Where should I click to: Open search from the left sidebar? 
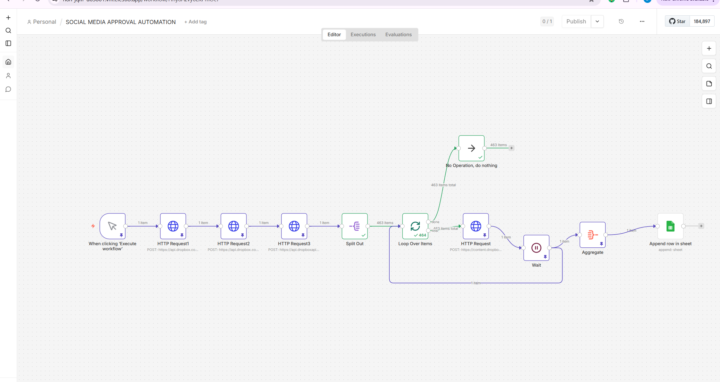point(8,30)
